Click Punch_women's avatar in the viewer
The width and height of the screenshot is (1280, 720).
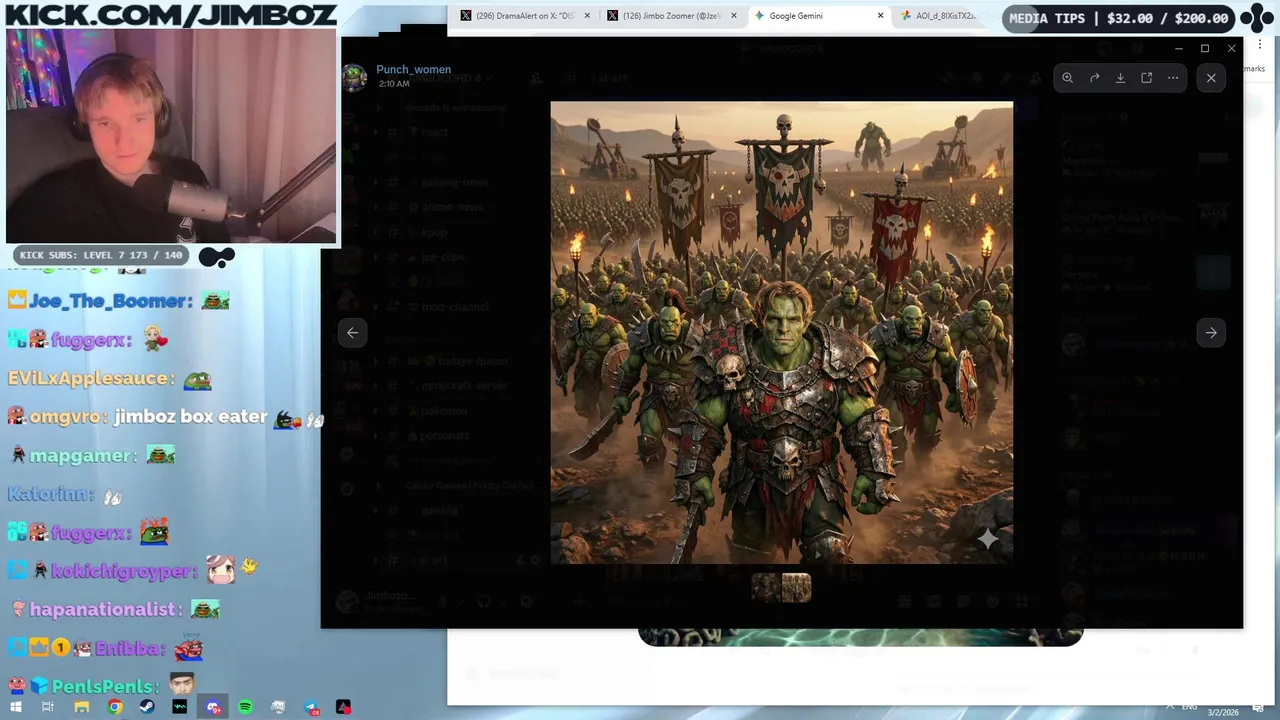pyautogui.click(x=354, y=77)
